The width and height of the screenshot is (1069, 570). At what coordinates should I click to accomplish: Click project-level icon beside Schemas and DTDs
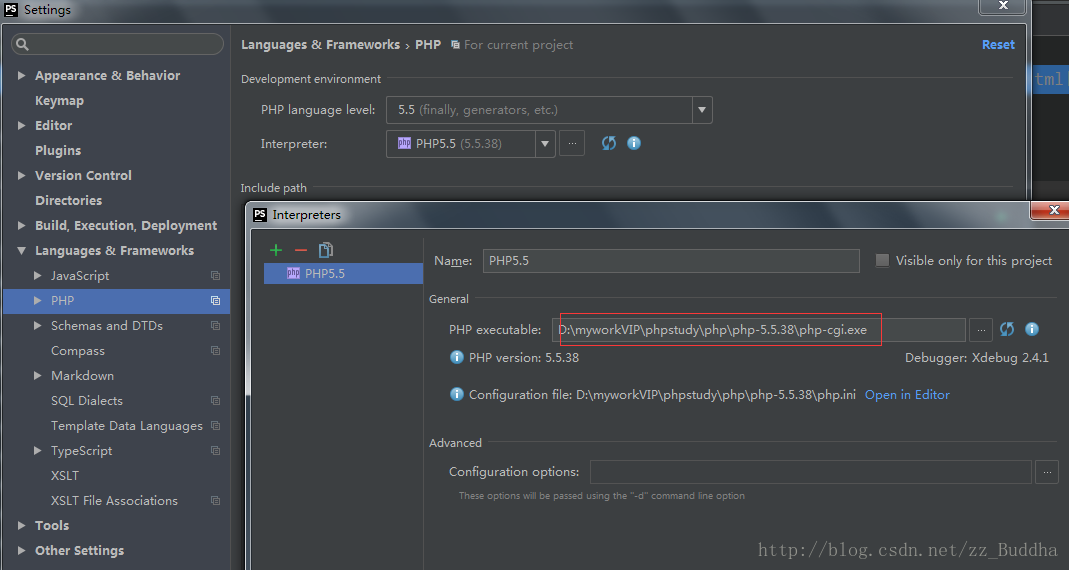(x=215, y=326)
